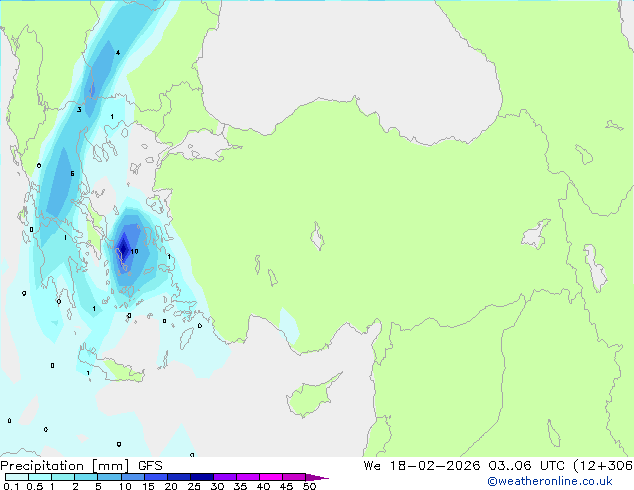Viewport: 634px width, 490px height.
Task: Click the '0.1' legend scale label
Action: click(x=11, y=486)
